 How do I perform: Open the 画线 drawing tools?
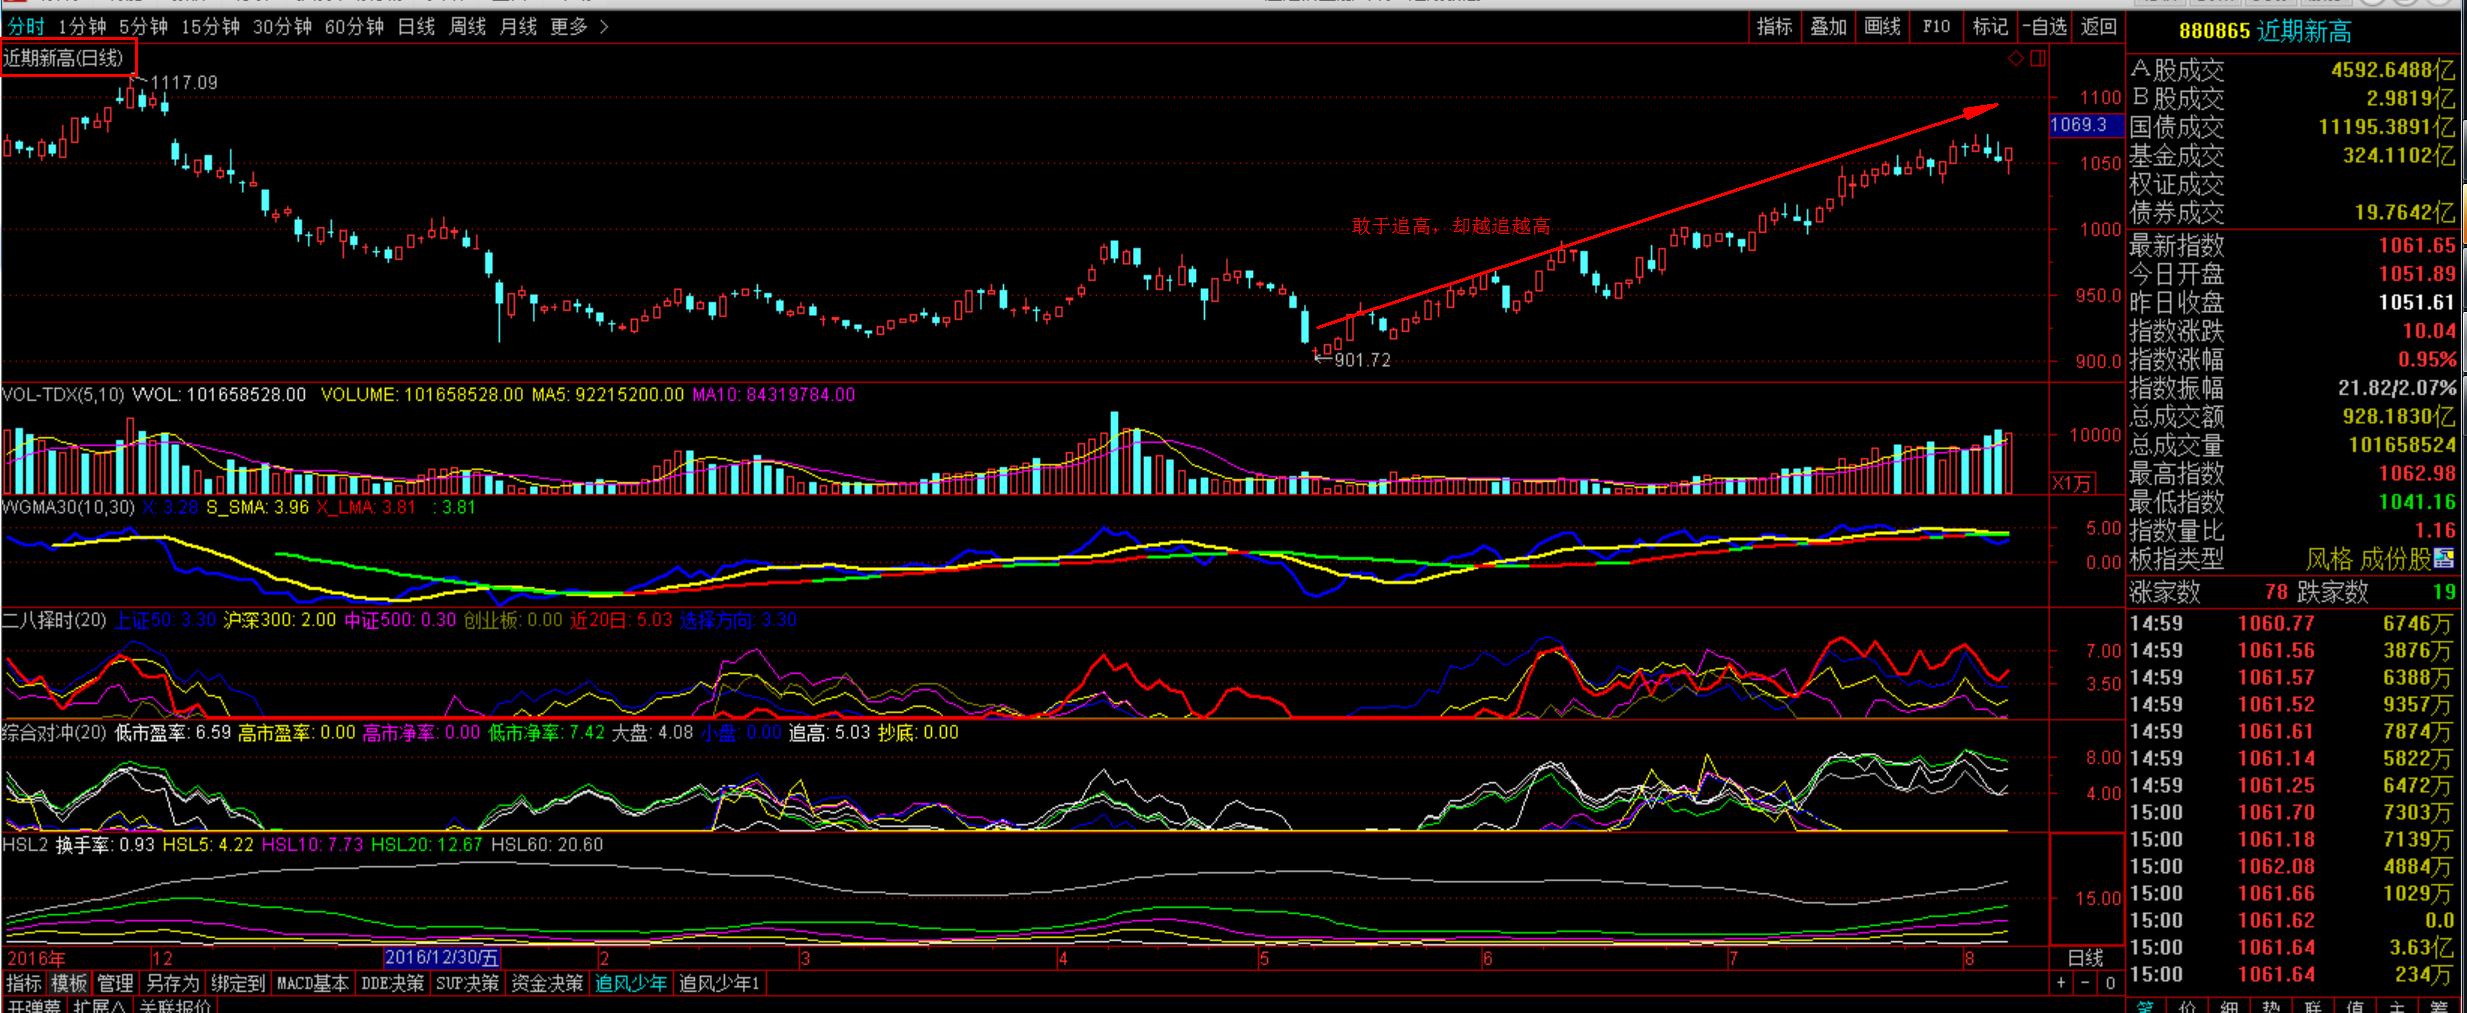coord(1882,27)
